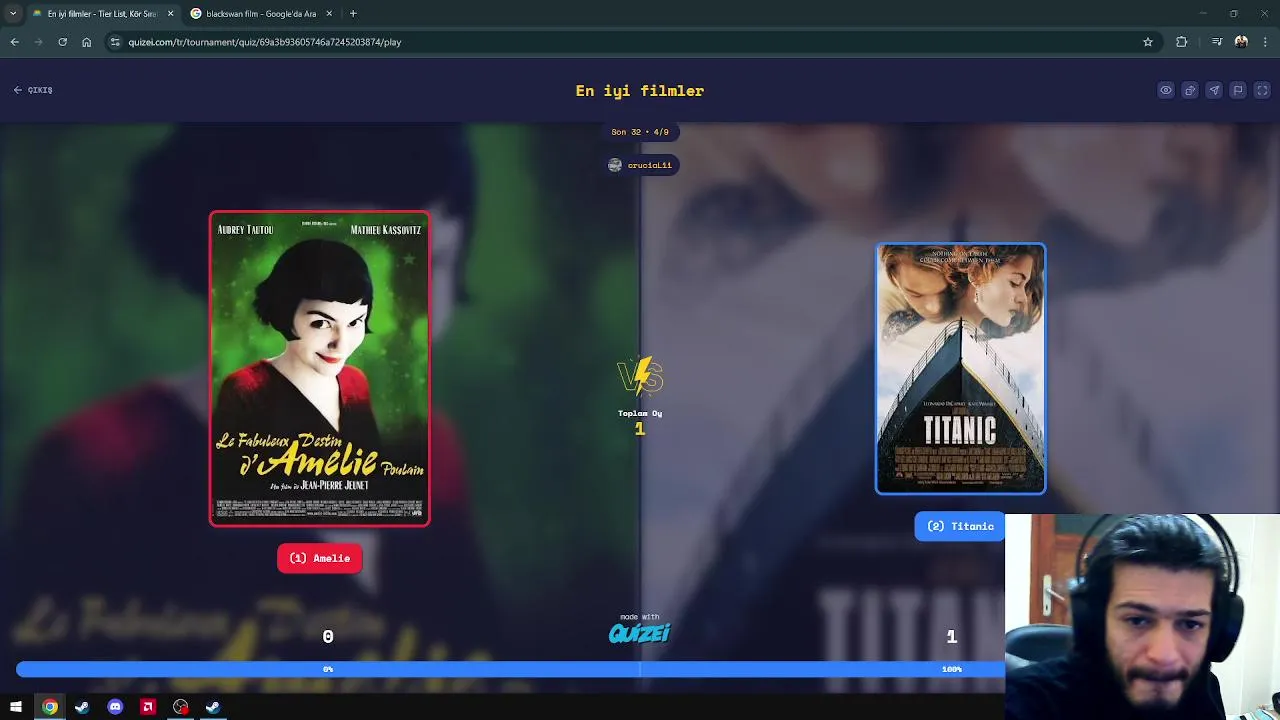Click the lightning VS emblem
This screenshot has width=1280, height=720.
(x=640, y=376)
